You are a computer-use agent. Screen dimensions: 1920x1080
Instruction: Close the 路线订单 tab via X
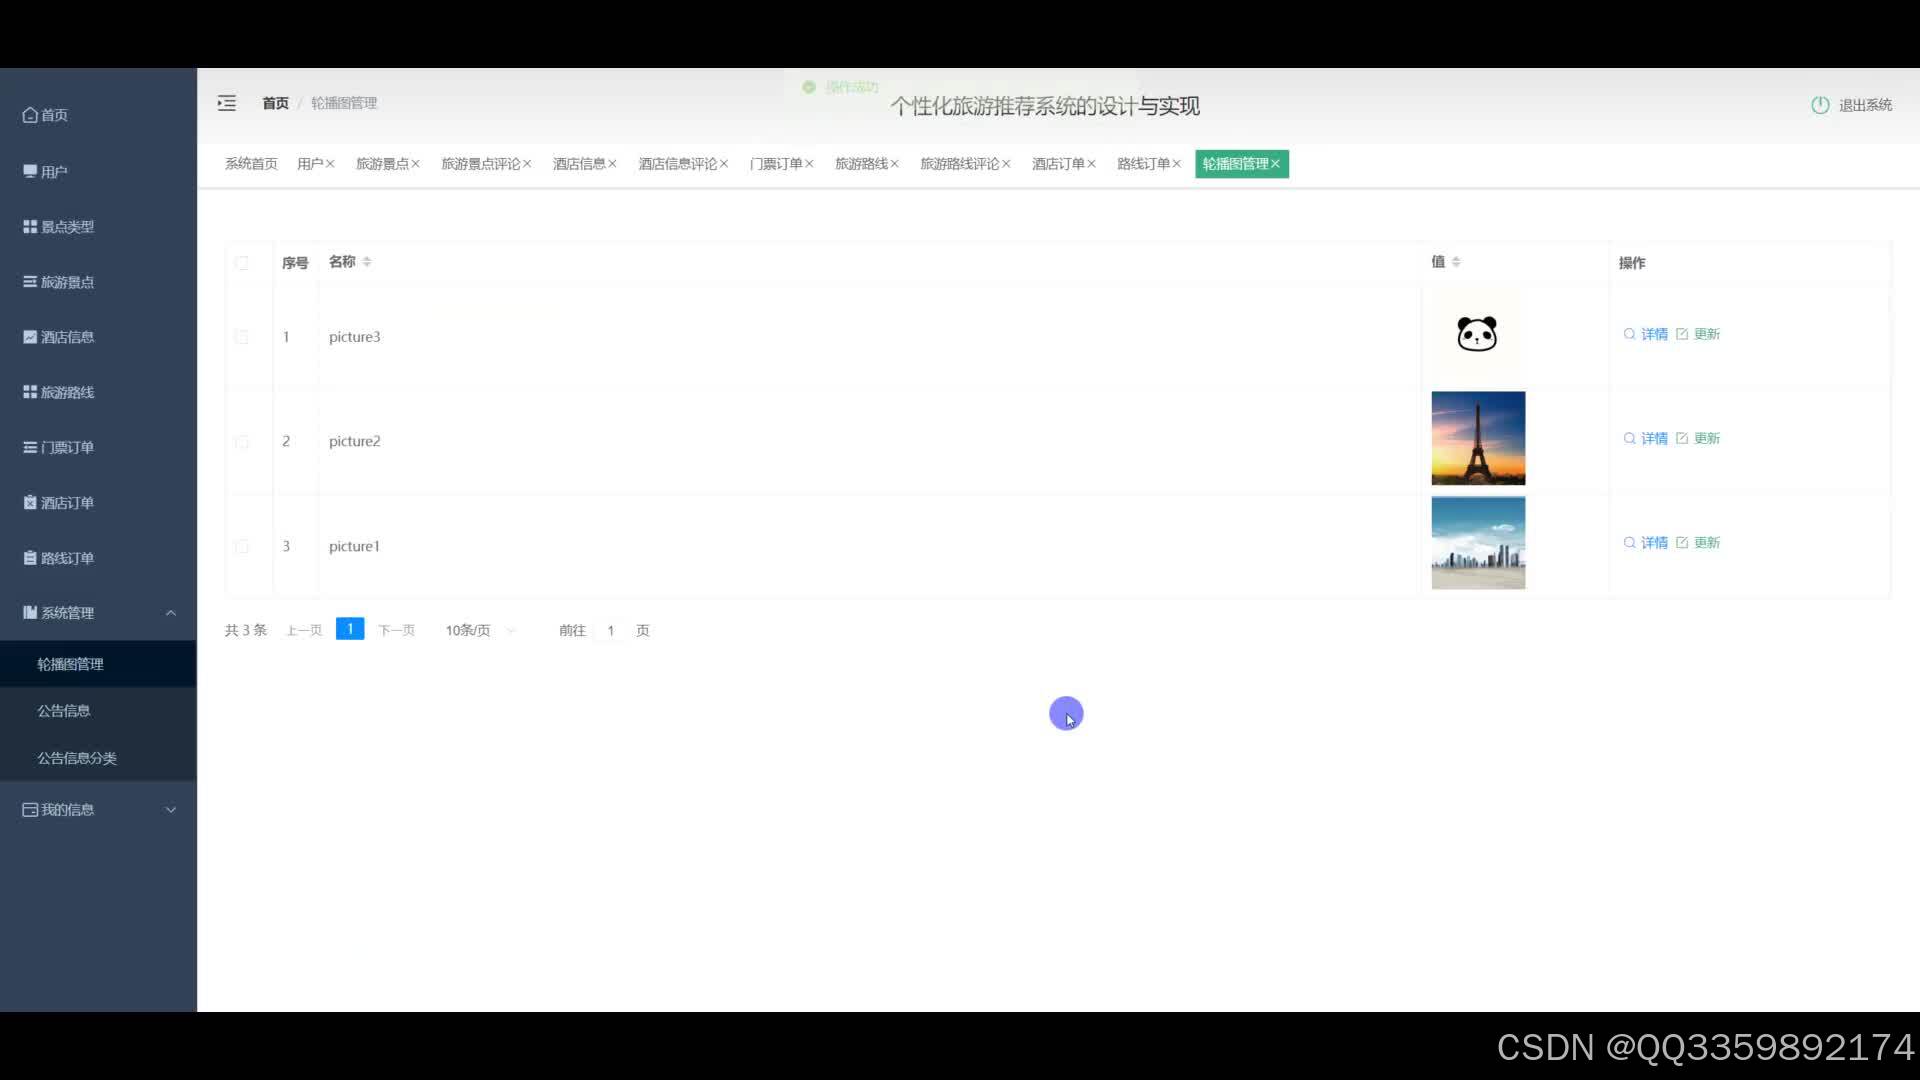click(x=1176, y=164)
